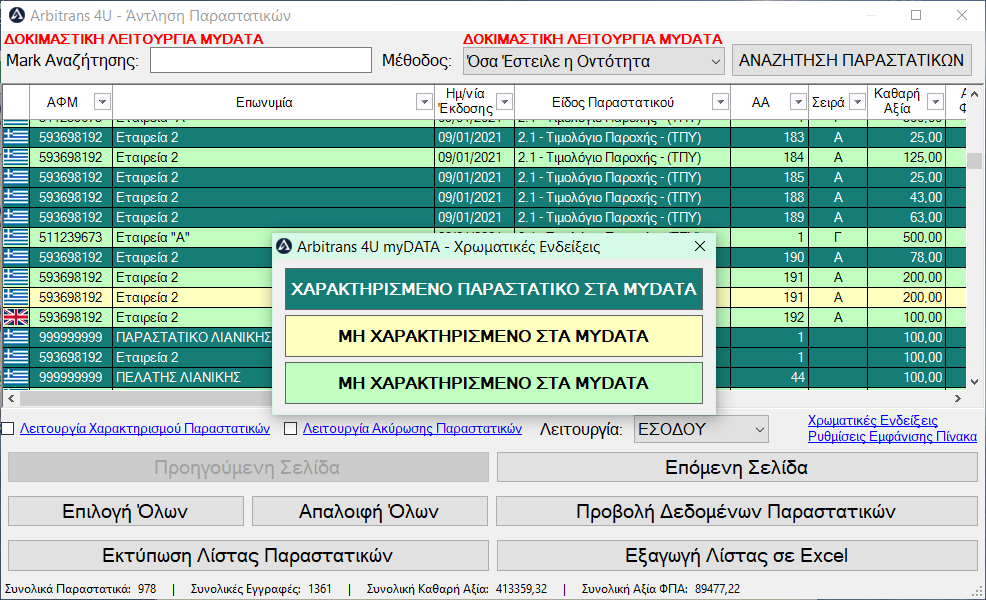
Task: Open the Επωνυμία column filter arrow
Action: (x=424, y=102)
